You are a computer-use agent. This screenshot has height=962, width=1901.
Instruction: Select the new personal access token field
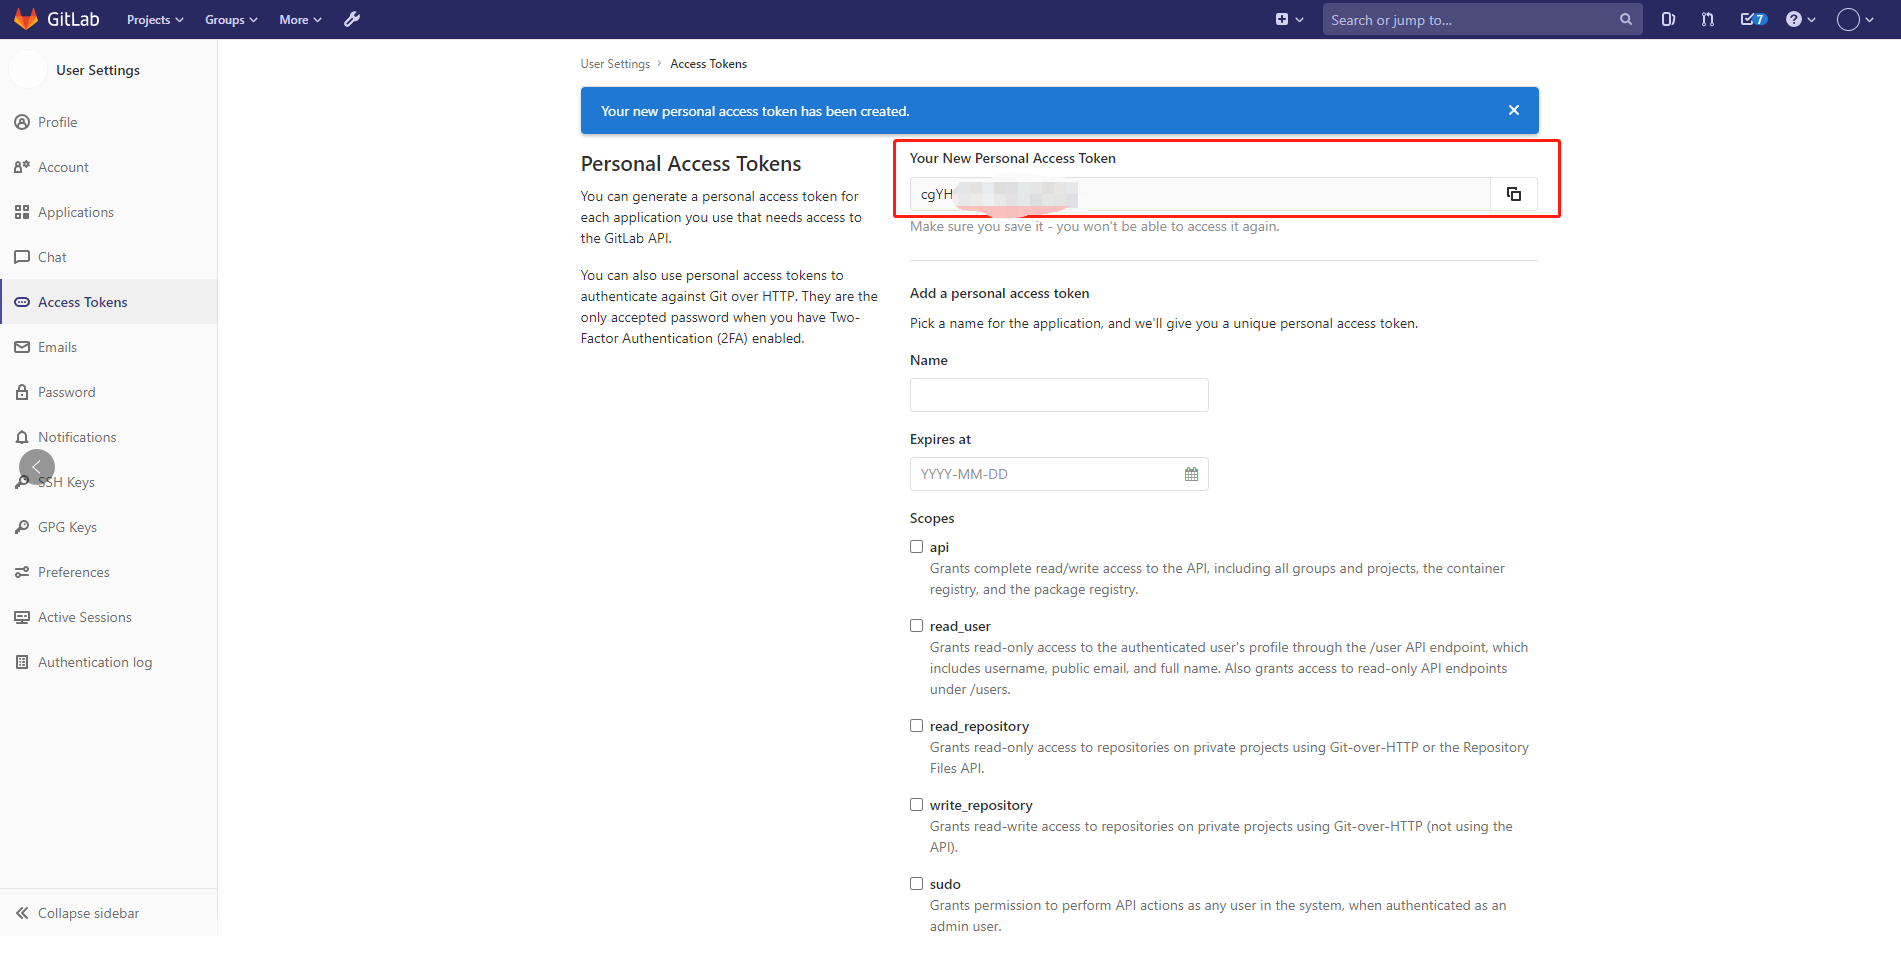(1200, 194)
